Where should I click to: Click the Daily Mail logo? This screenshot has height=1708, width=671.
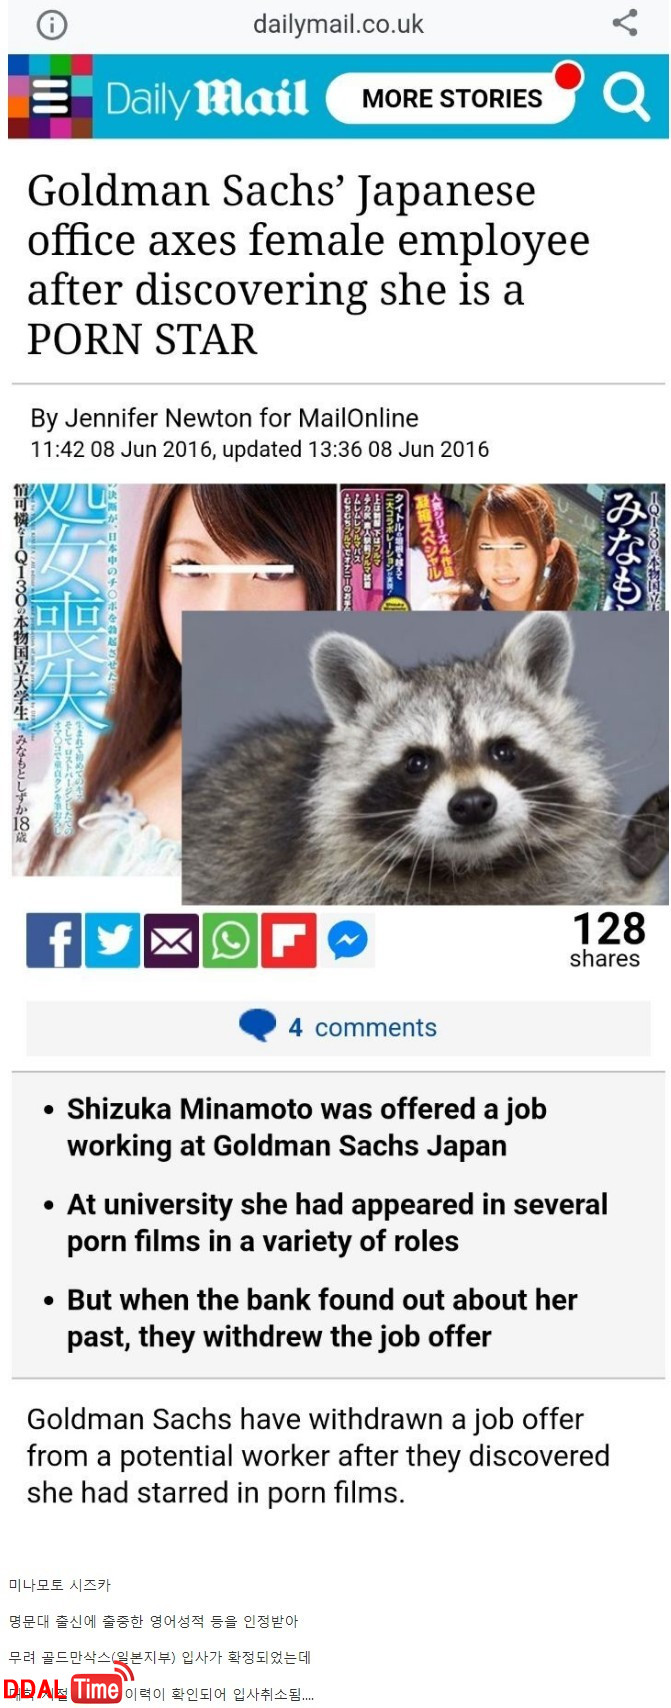[x=207, y=98]
